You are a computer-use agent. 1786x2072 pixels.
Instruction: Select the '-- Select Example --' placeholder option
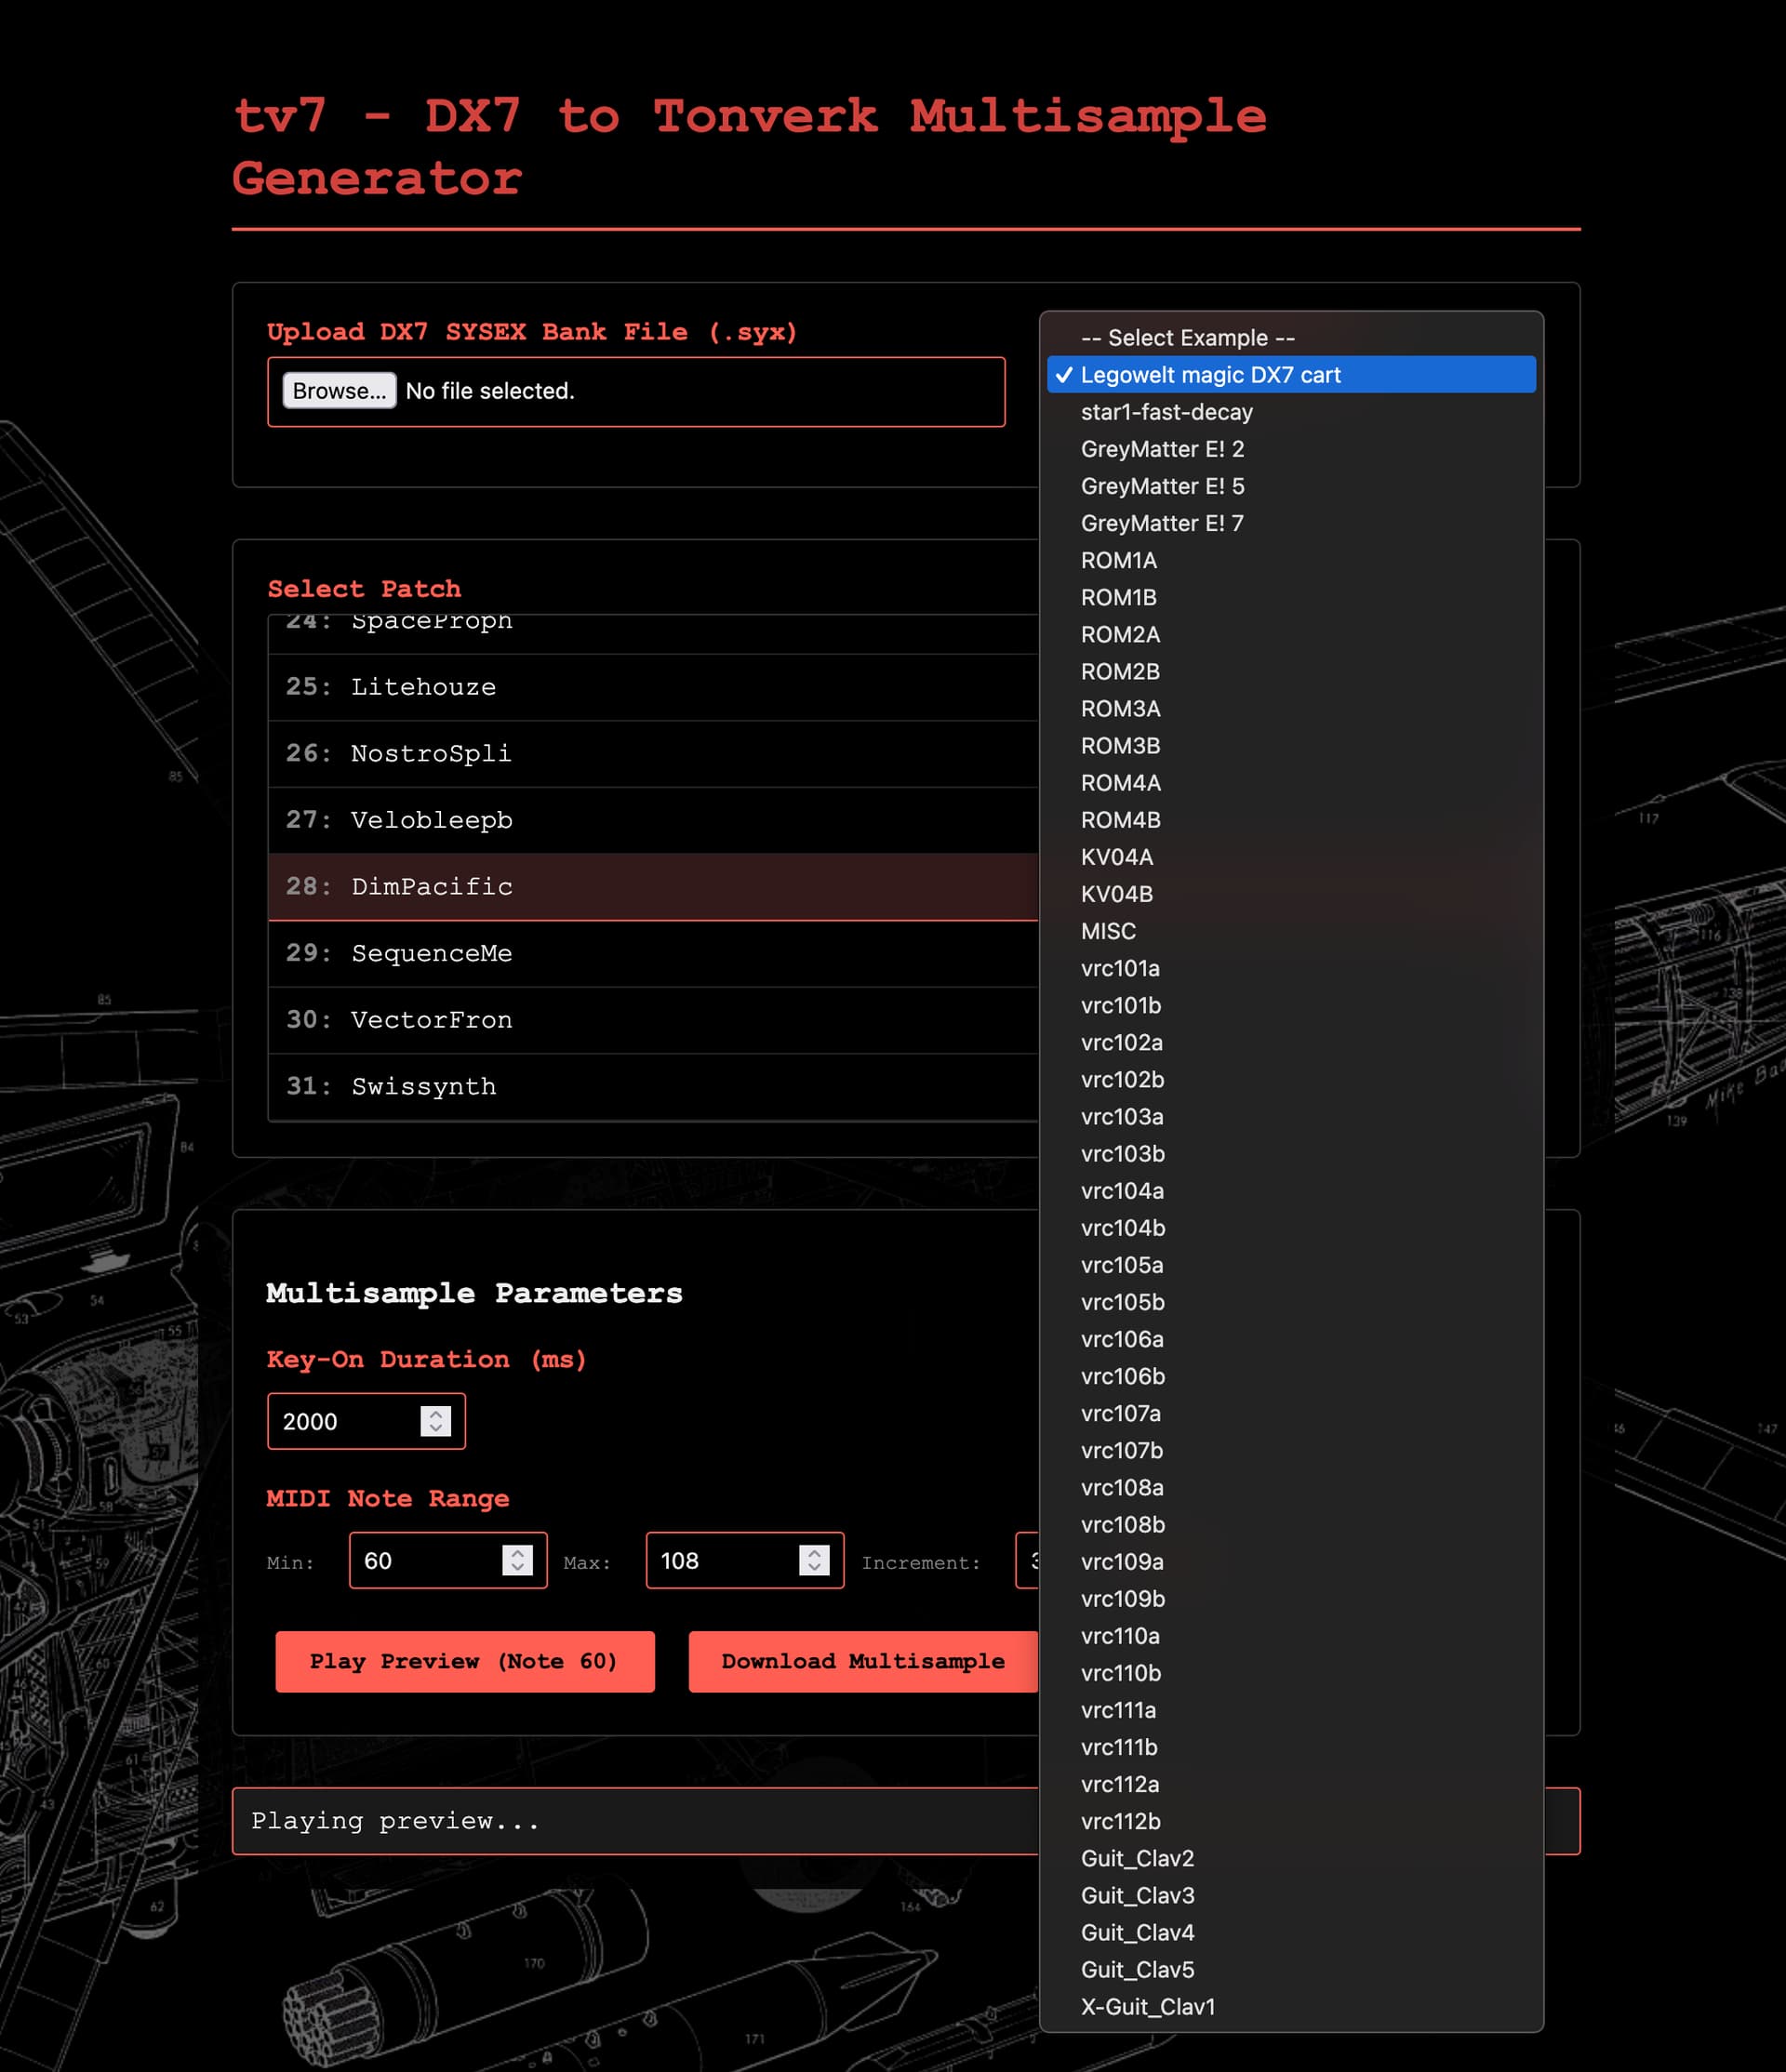coord(1187,338)
